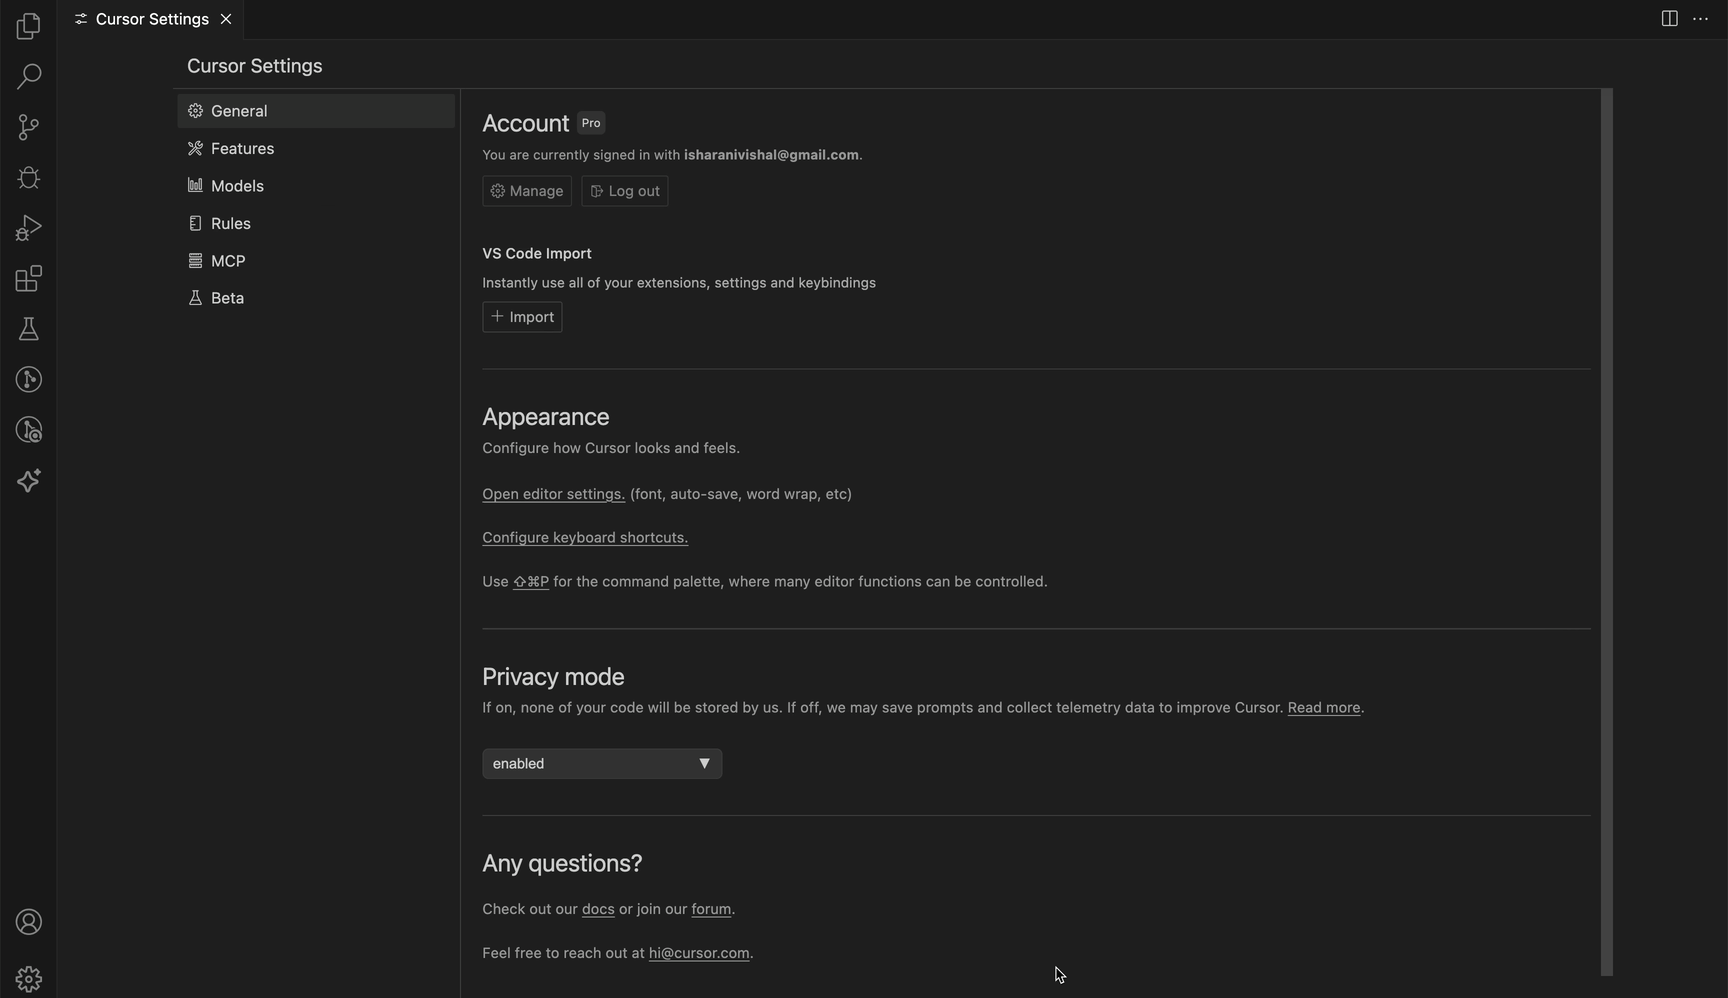Click the Any questions? heading
The width and height of the screenshot is (1728, 998).
pyautogui.click(x=562, y=863)
